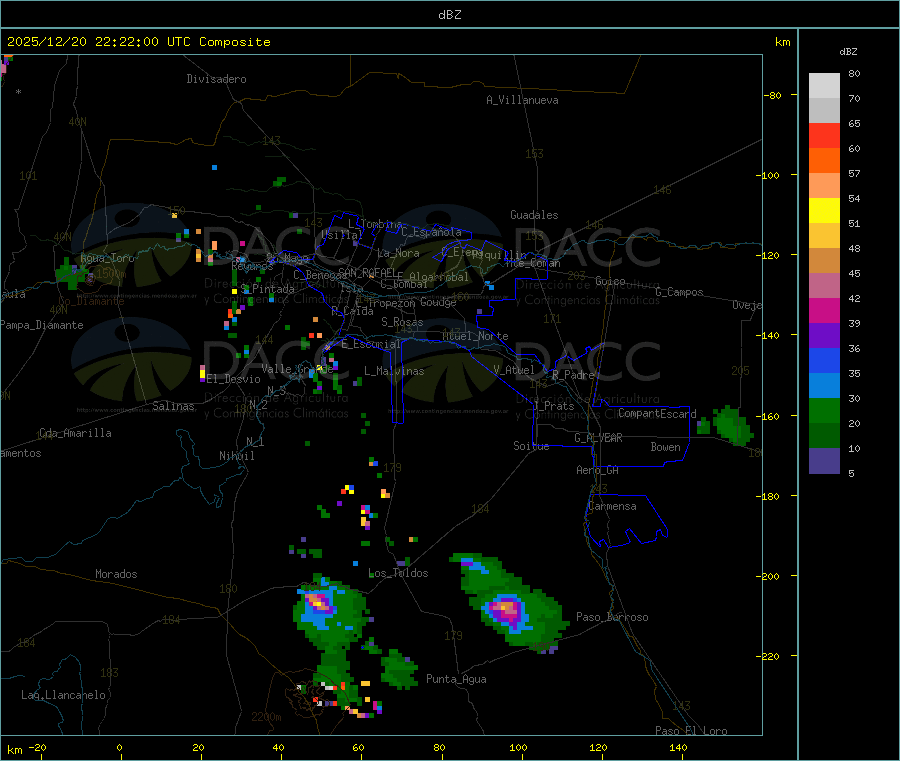Click the Cda_Amarilla map label
Screen dimensions: 900x761
(75, 433)
